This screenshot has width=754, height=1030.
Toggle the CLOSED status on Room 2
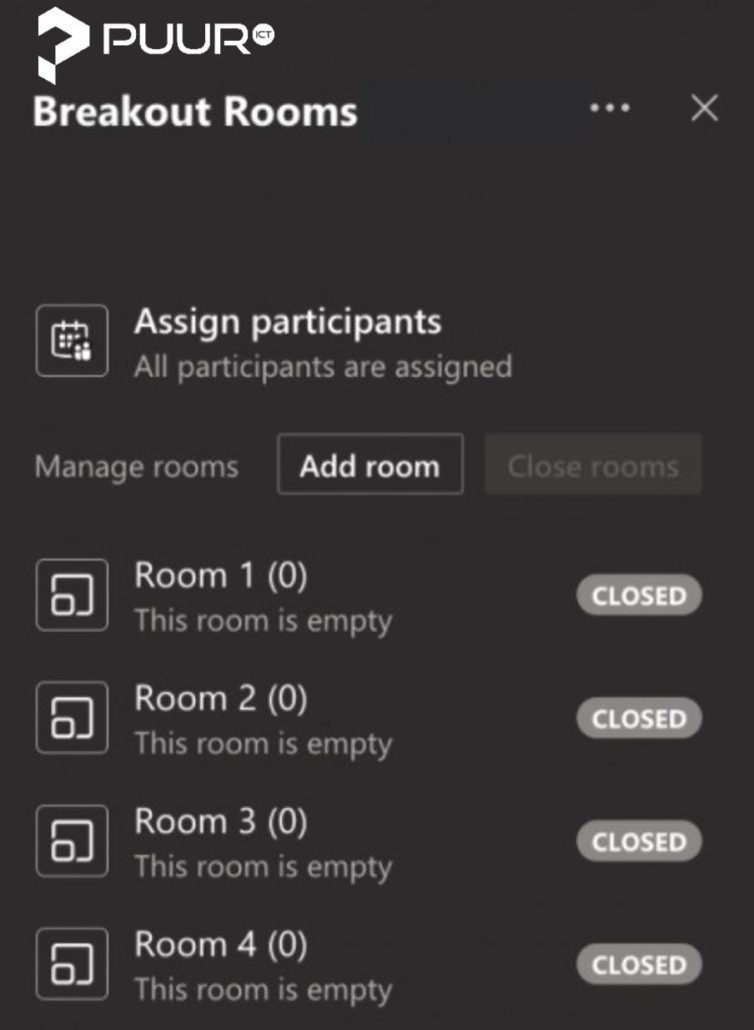tap(638, 718)
